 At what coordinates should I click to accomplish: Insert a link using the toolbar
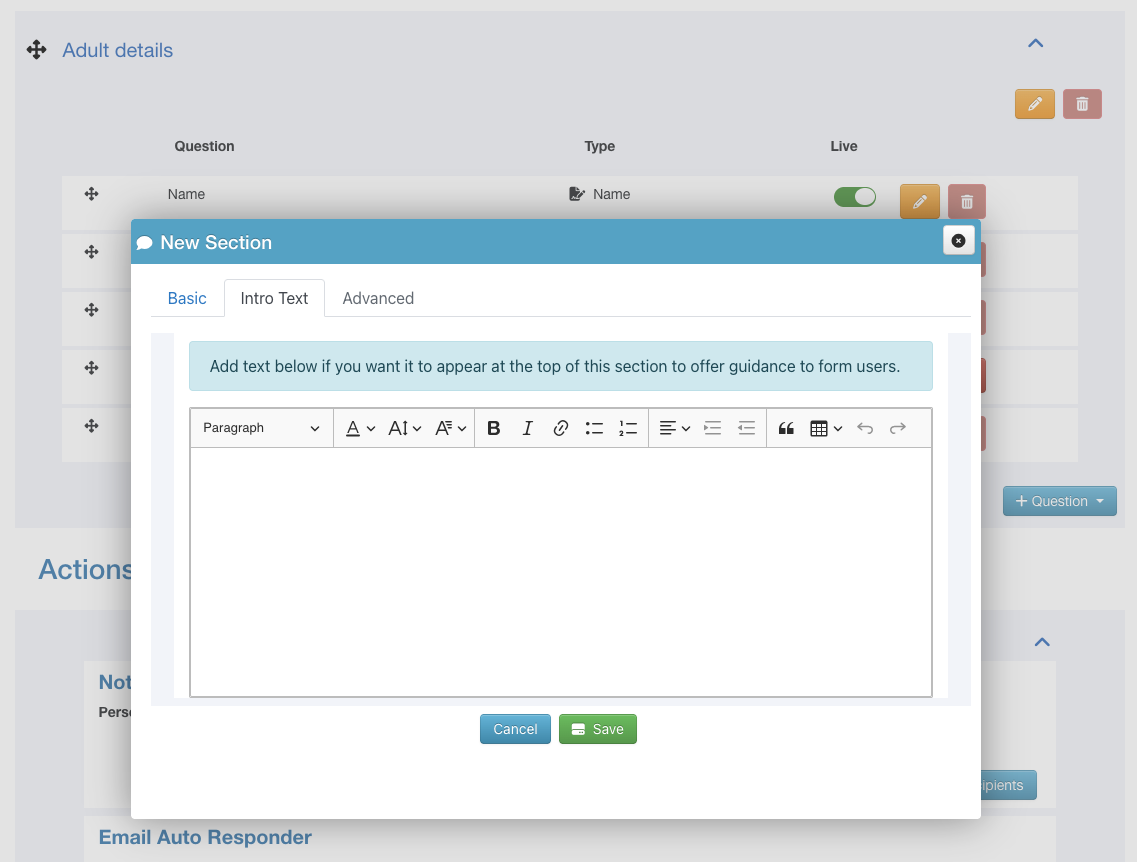click(x=561, y=428)
